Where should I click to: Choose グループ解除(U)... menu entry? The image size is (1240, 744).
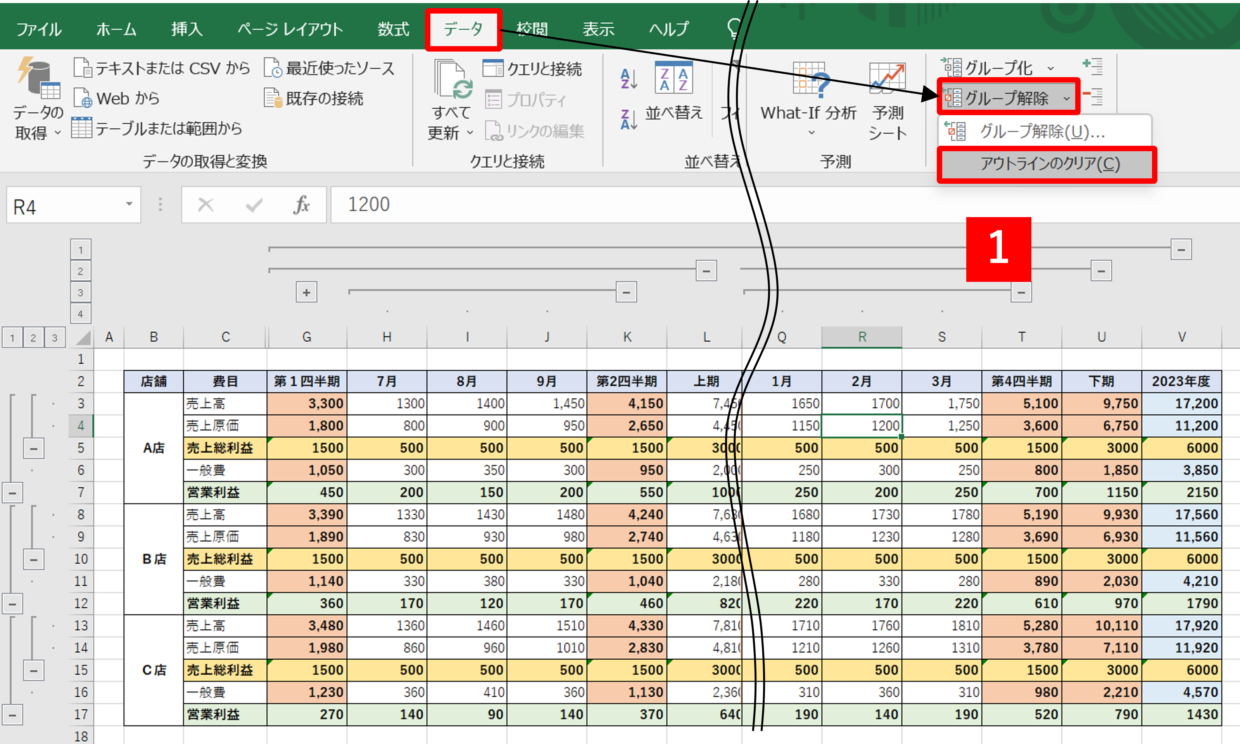click(x=1041, y=131)
